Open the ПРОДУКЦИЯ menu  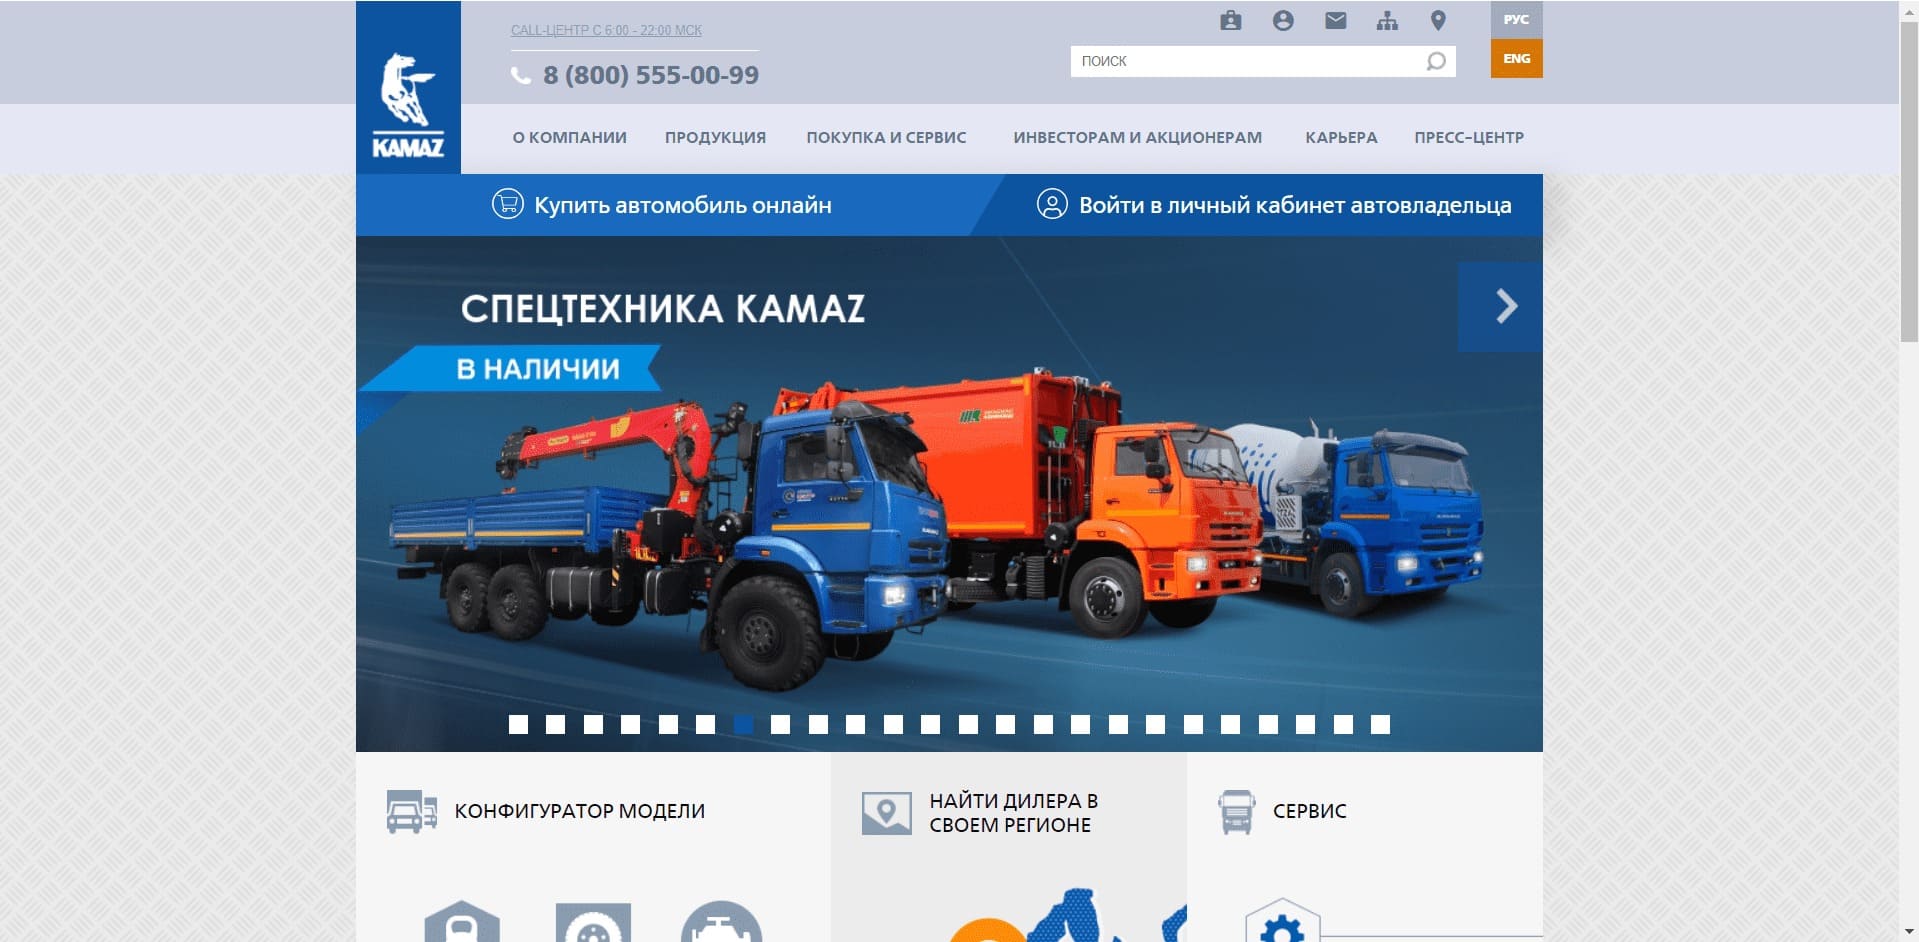pyautogui.click(x=715, y=138)
